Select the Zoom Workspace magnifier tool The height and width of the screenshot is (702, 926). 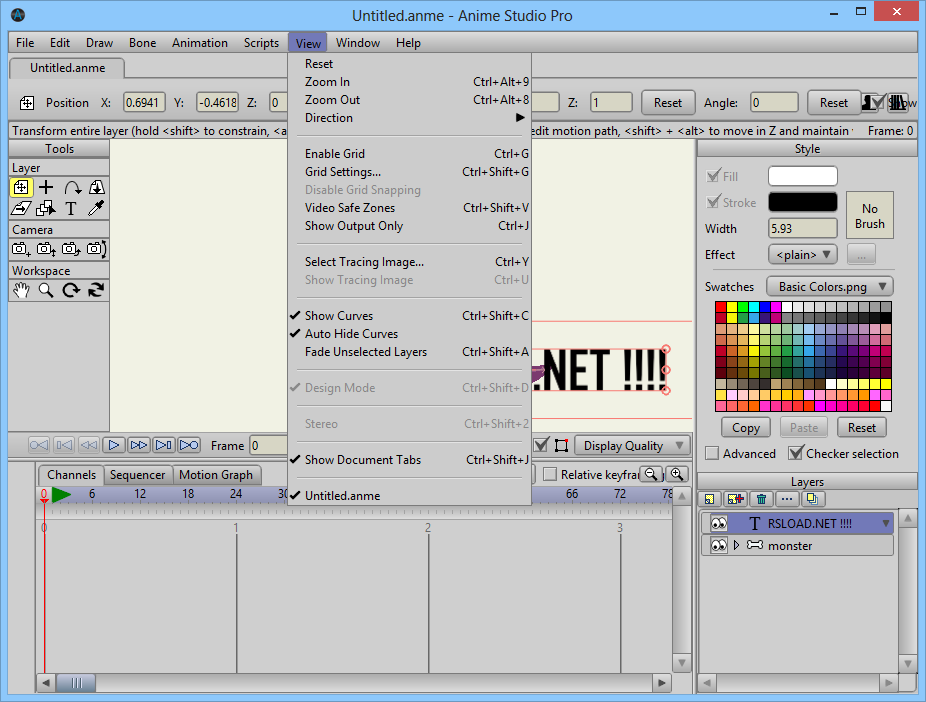(x=46, y=290)
